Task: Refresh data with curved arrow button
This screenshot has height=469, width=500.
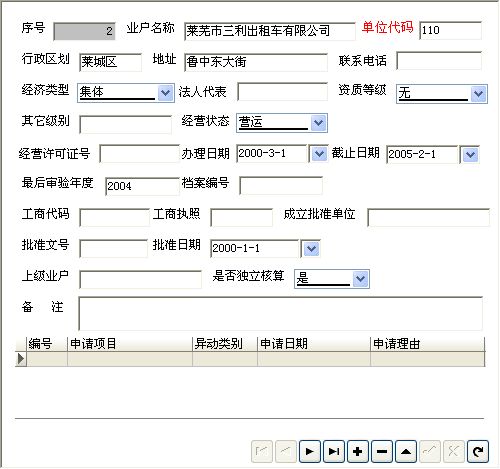Action: coord(478,451)
